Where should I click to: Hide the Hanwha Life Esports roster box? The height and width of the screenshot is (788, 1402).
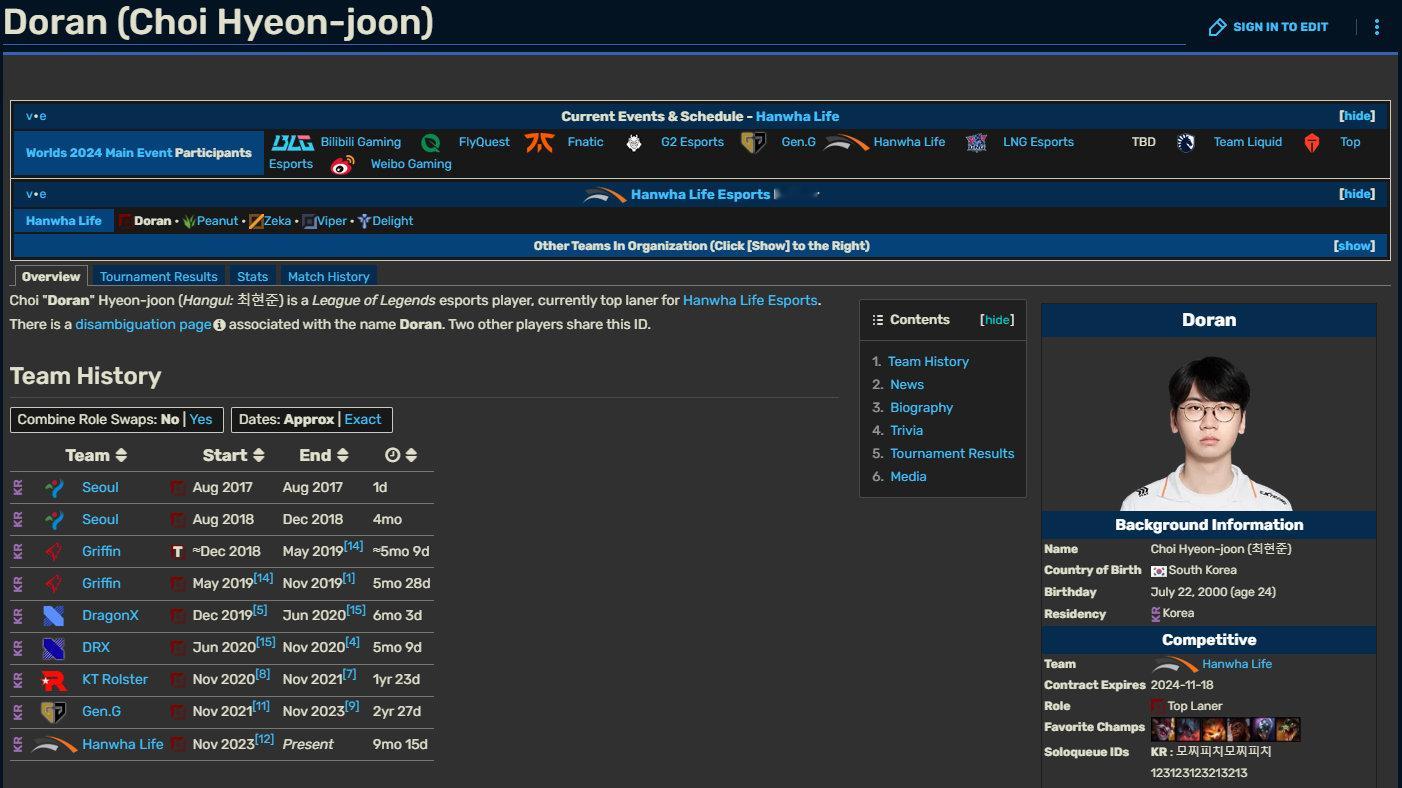[x=1357, y=194]
